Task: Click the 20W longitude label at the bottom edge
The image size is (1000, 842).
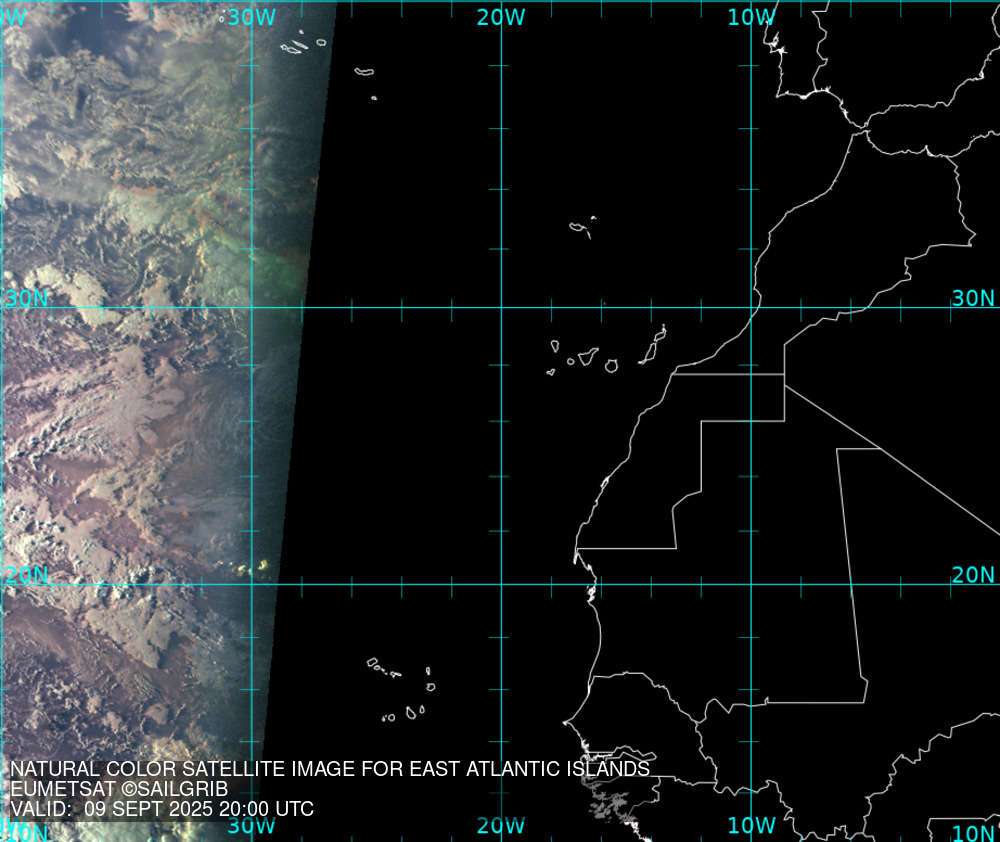Action: (501, 825)
